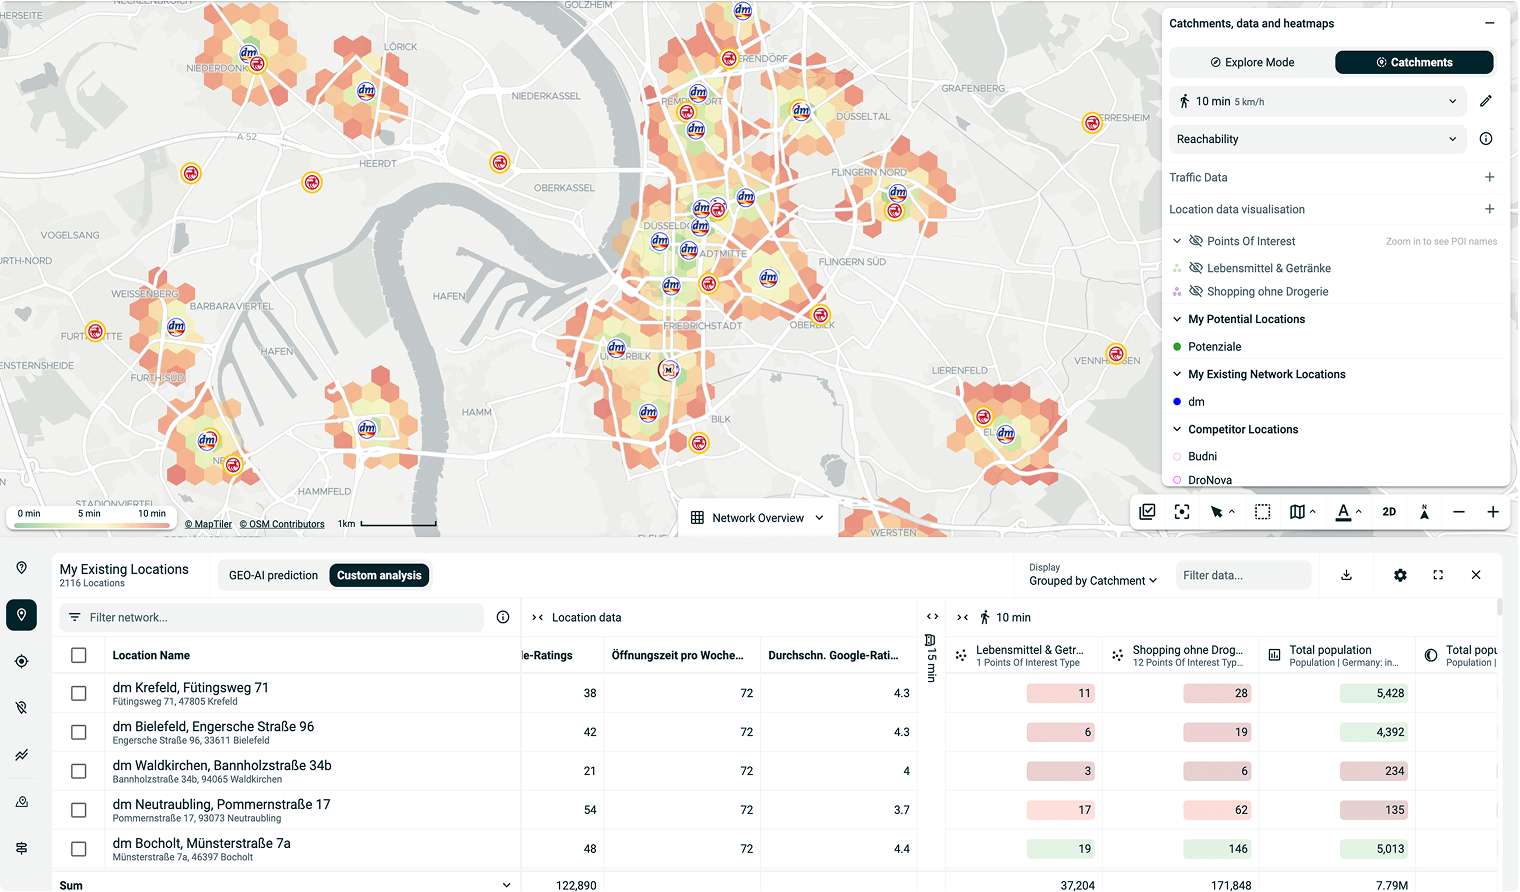The height and width of the screenshot is (892, 1520).
Task: Open the filter network info icon
Action: tap(503, 617)
